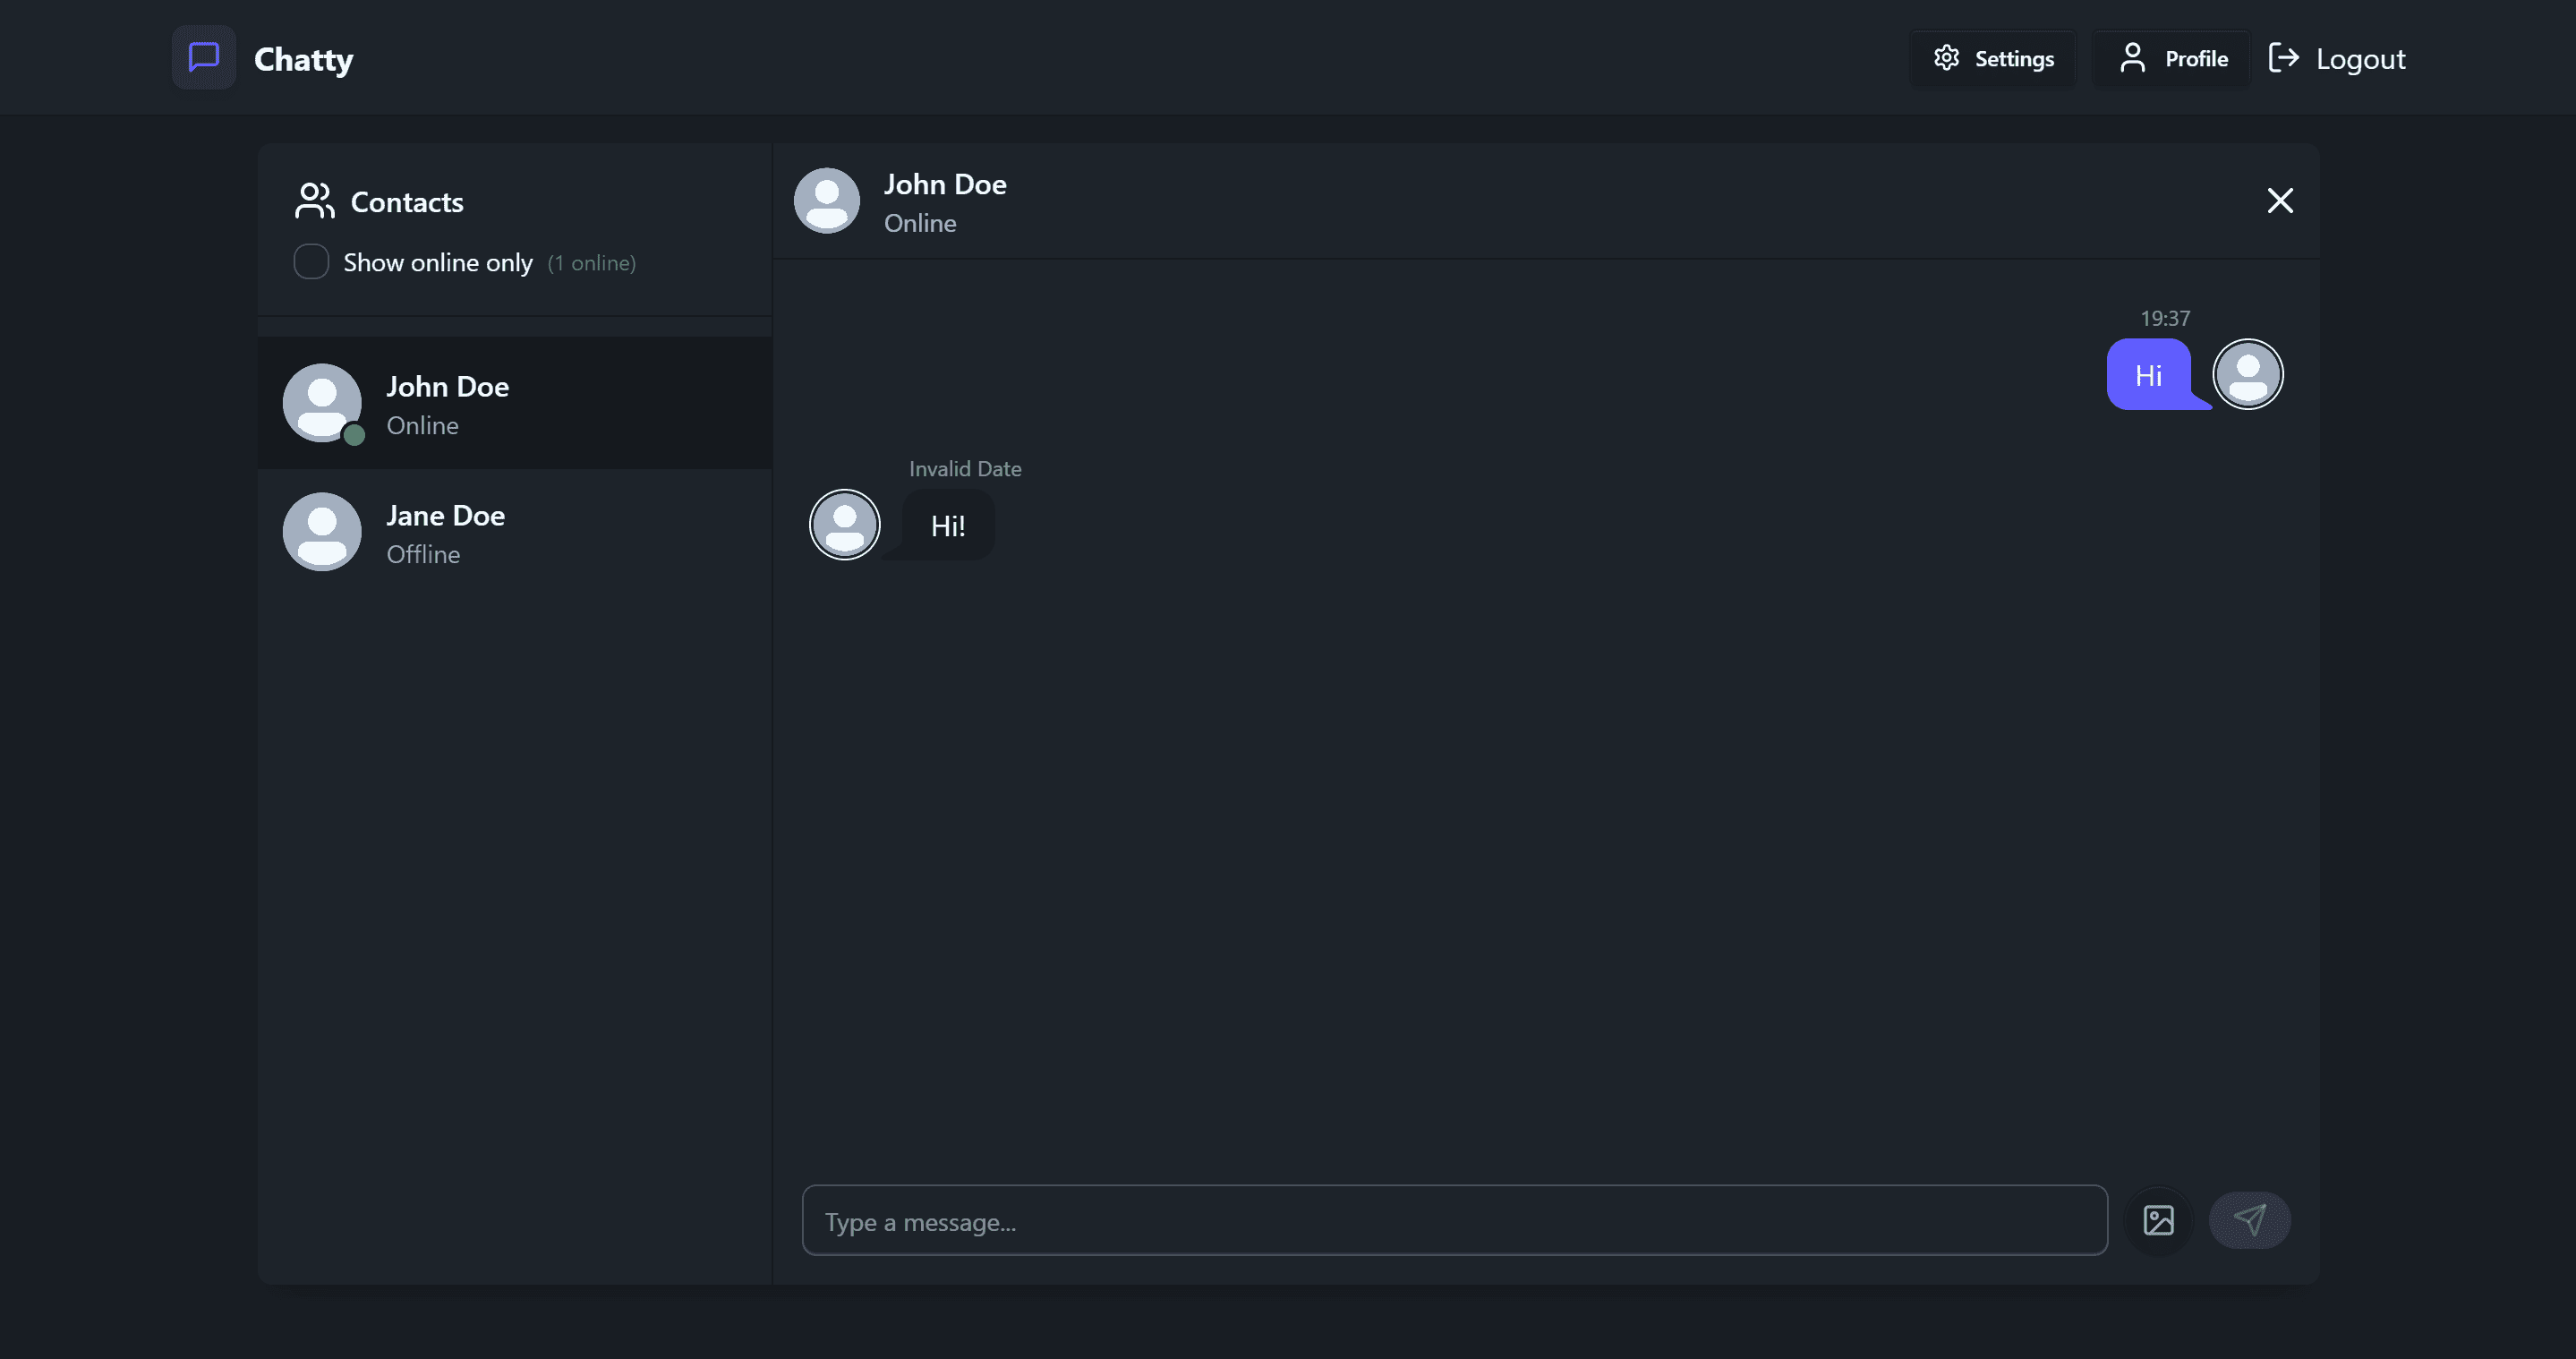Click the purple Hi message bubble

click(x=2150, y=375)
